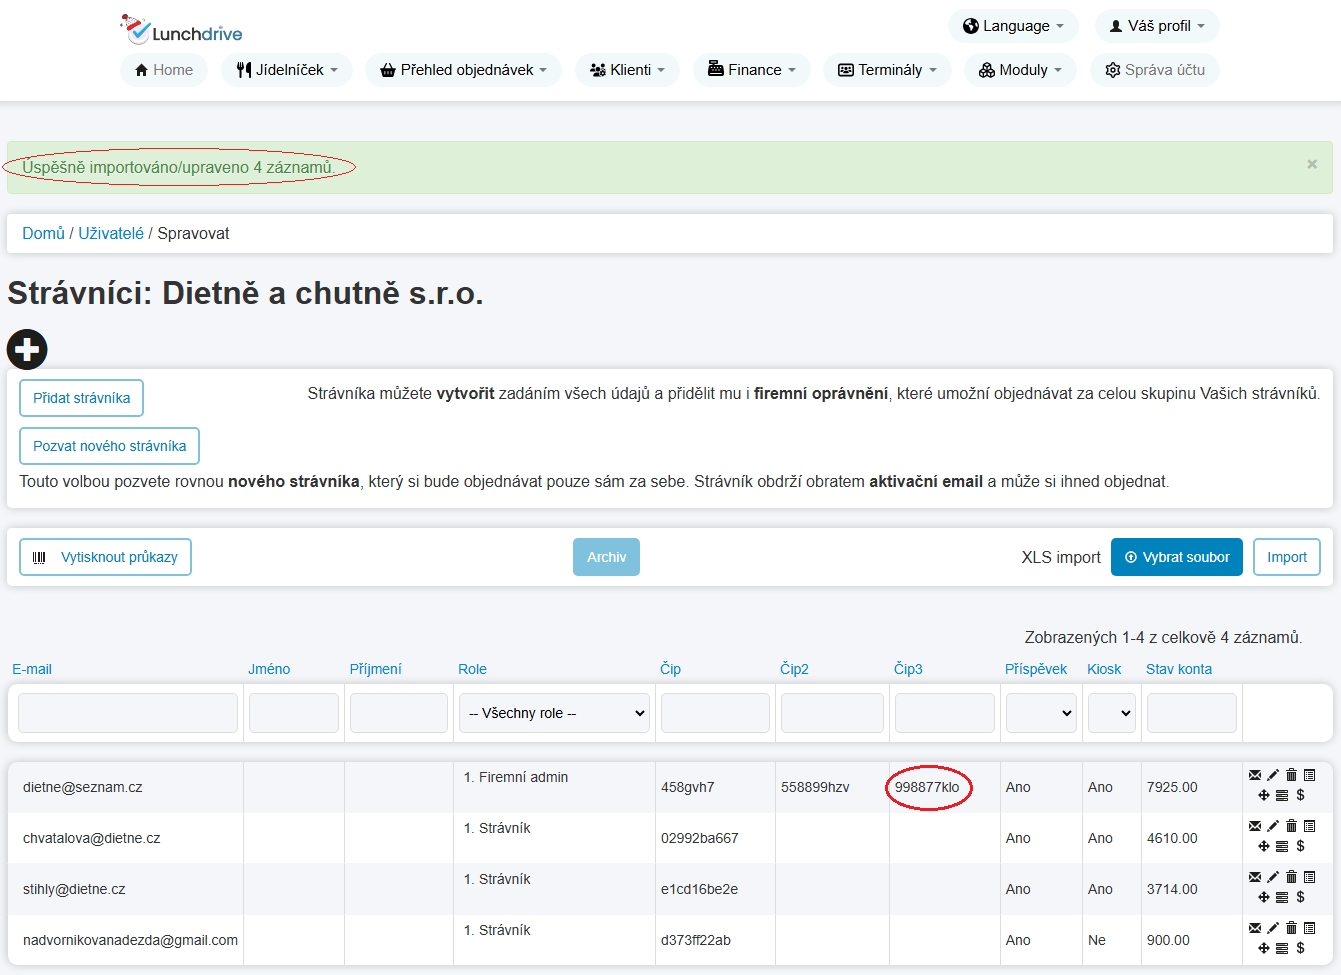Sort by E-mail column header
1341x975 pixels.
(32, 669)
